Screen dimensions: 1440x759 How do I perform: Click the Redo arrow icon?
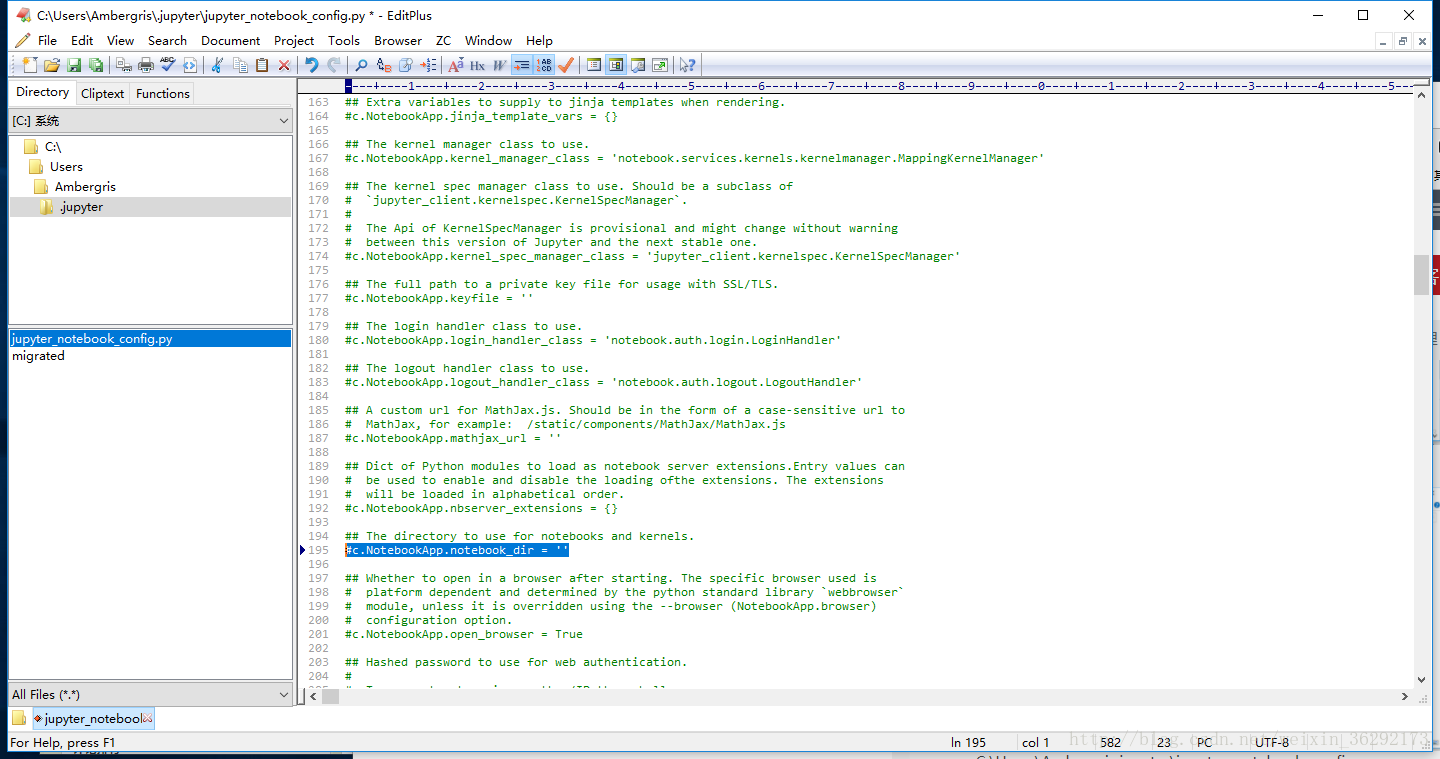334,65
